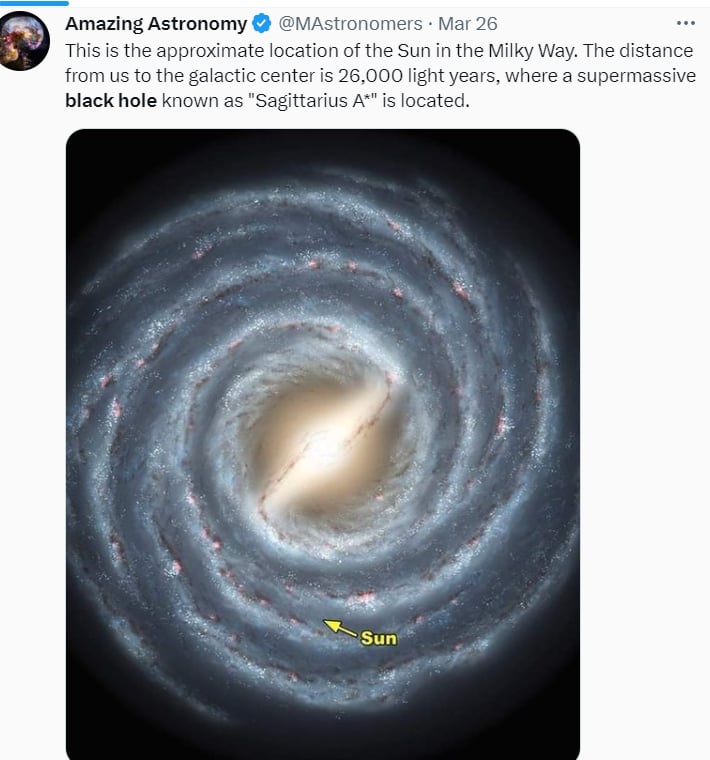
Task: Click the bold "black hole" search term
Action: pos(111,101)
